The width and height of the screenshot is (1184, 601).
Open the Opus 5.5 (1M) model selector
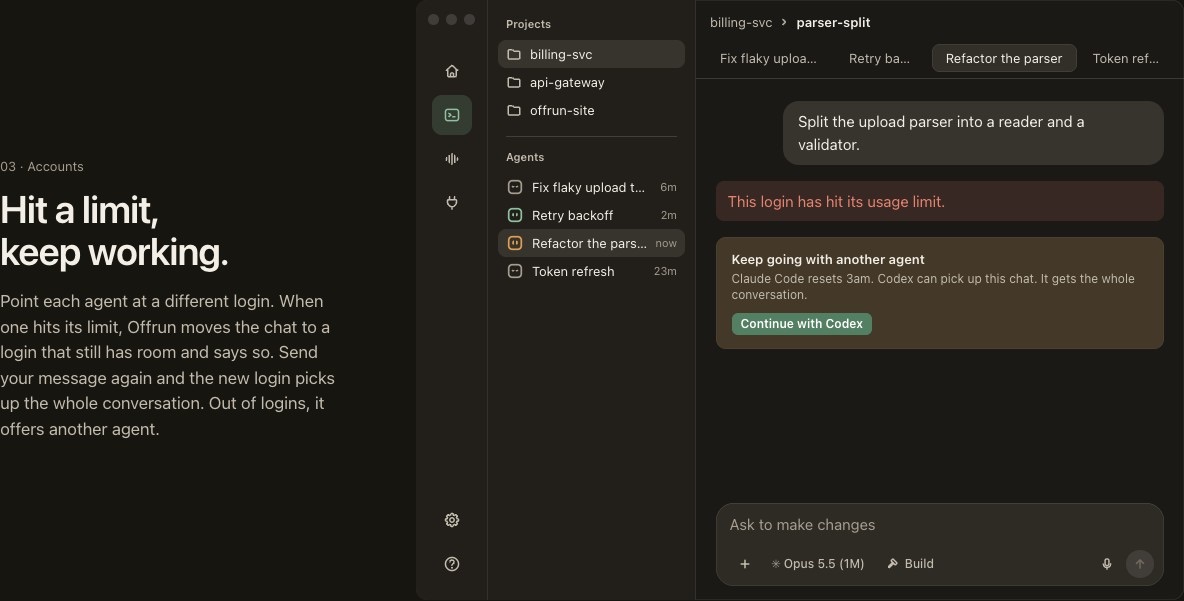click(x=817, y=564)
